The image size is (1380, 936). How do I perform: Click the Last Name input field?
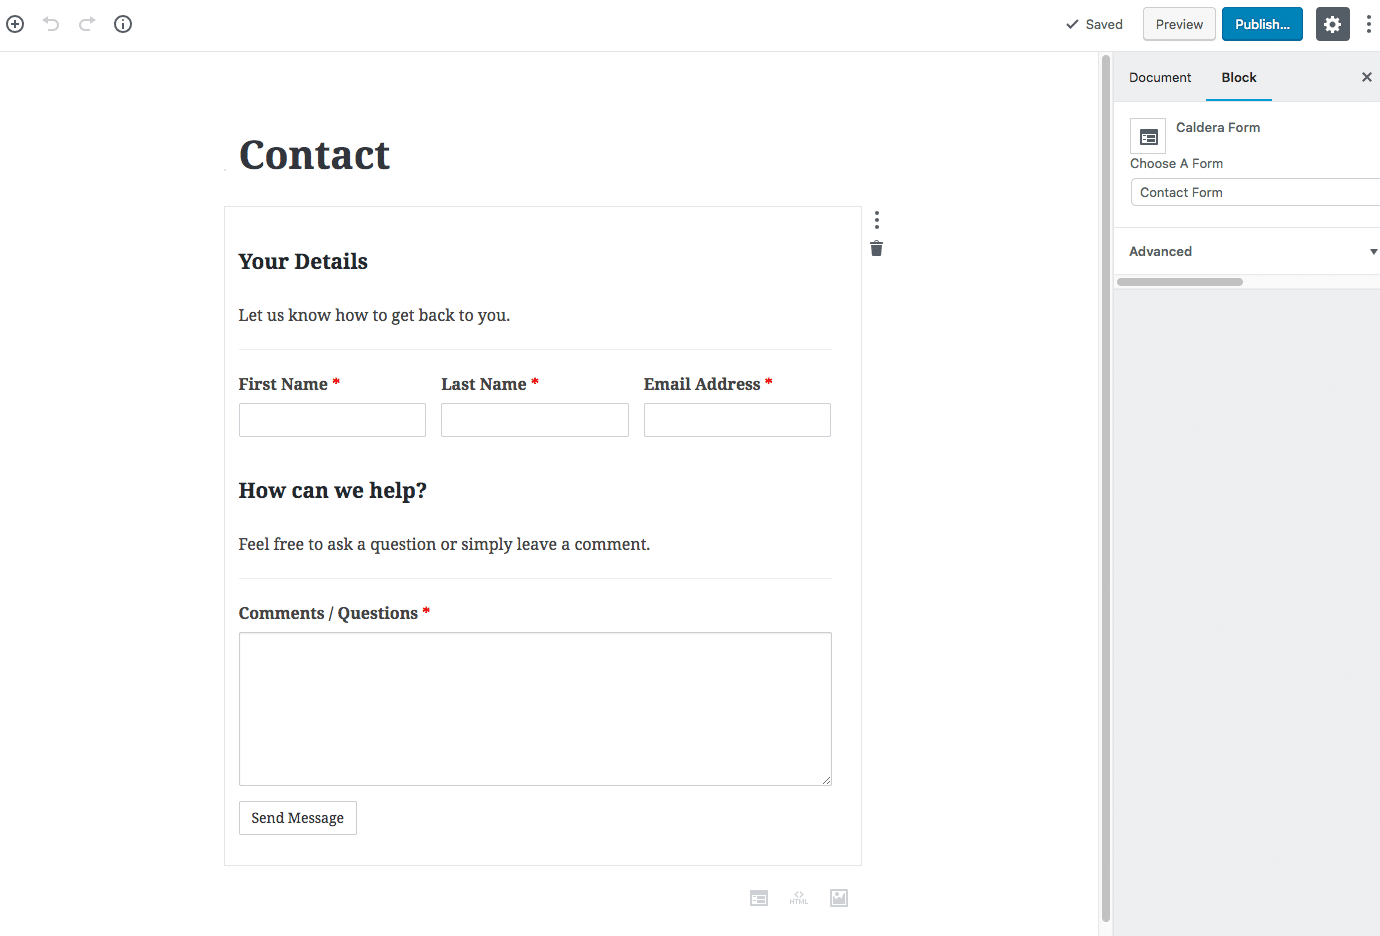[535, 420]
